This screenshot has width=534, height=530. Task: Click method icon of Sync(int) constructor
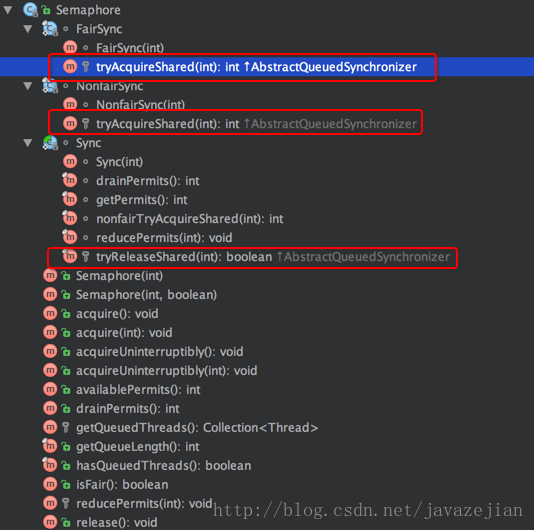(70, 161)
